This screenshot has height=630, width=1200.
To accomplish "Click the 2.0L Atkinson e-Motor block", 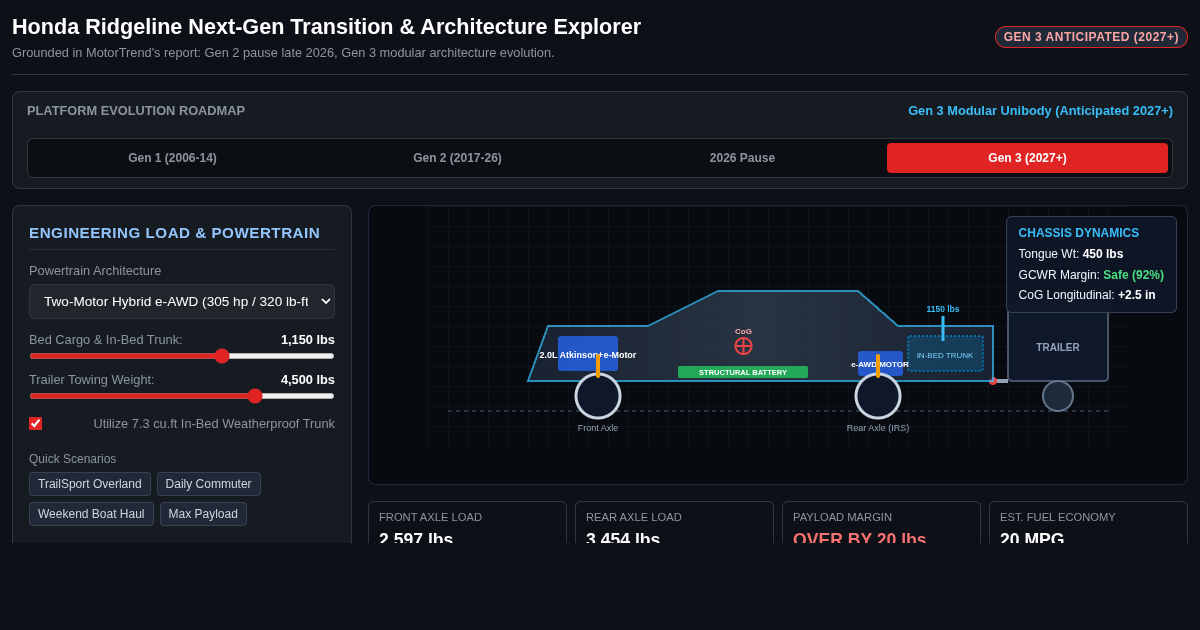I will pos(588,354).
